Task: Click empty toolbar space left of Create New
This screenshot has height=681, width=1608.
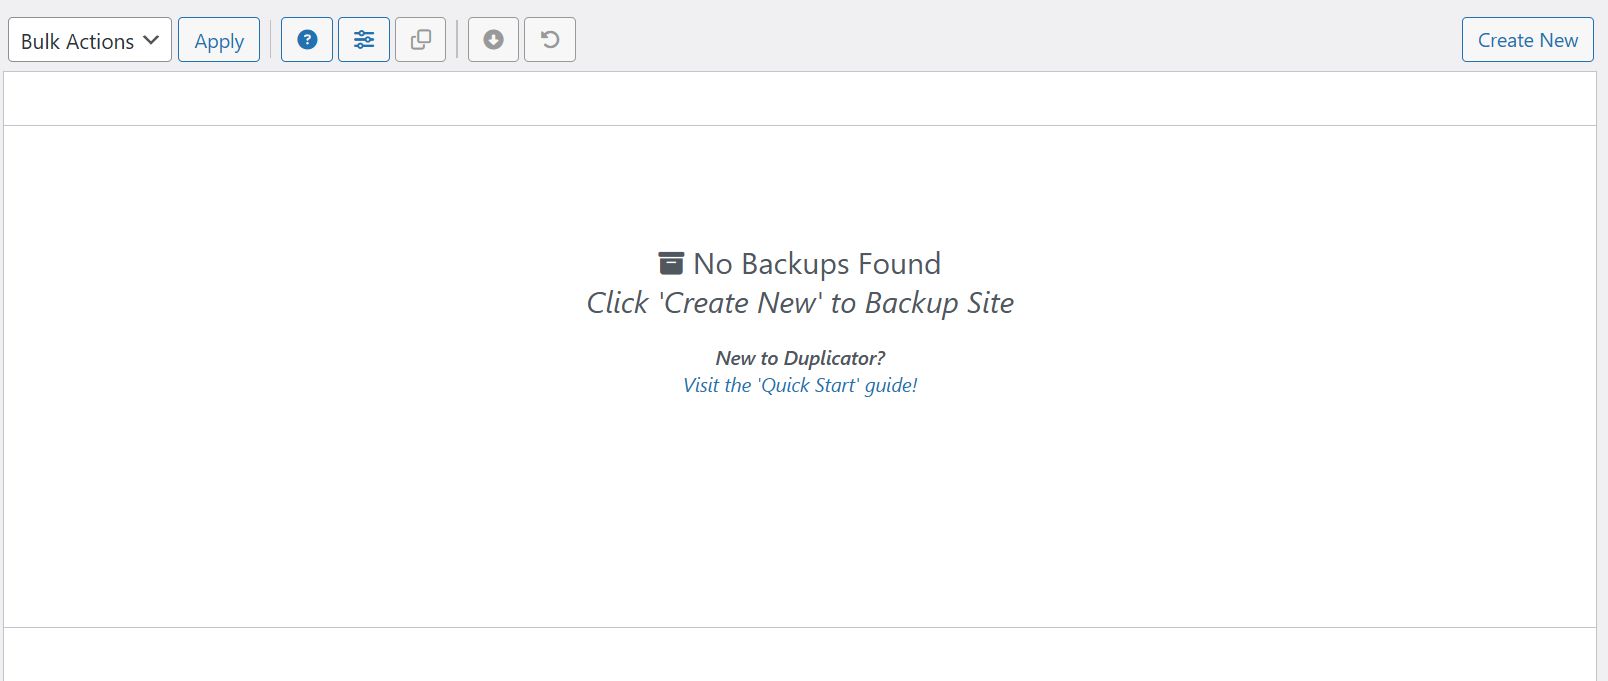Action: [1000, 40]
